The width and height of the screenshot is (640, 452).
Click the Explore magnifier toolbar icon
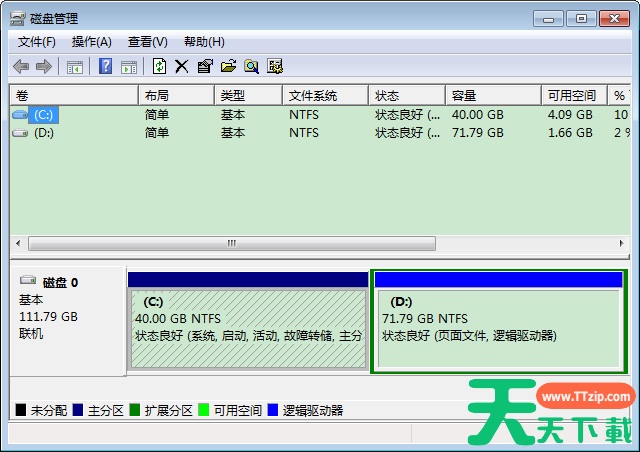(x=251, y=66)
